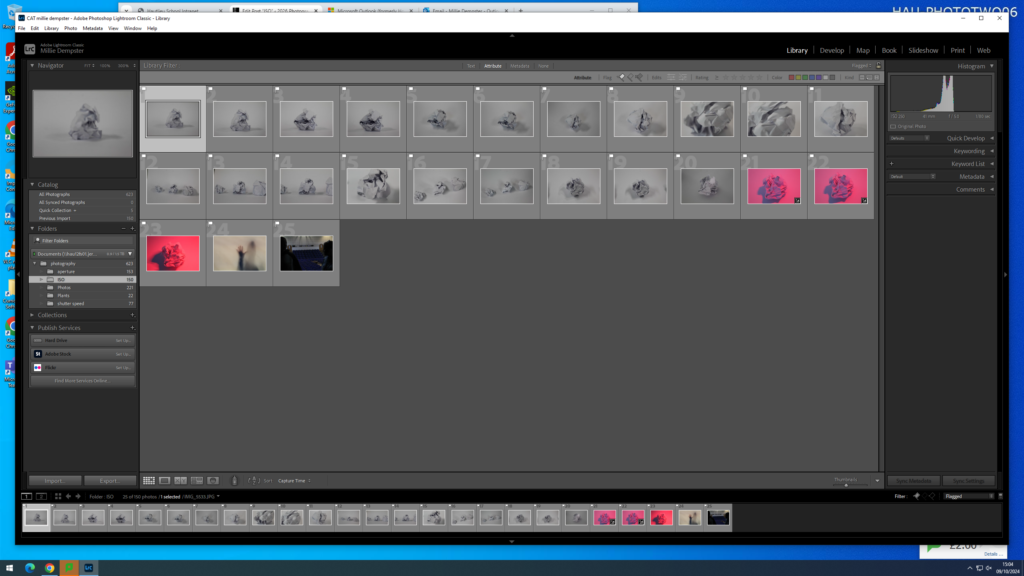Select the Painter spray can tool

pyautogui.click(x=234, y=481)
